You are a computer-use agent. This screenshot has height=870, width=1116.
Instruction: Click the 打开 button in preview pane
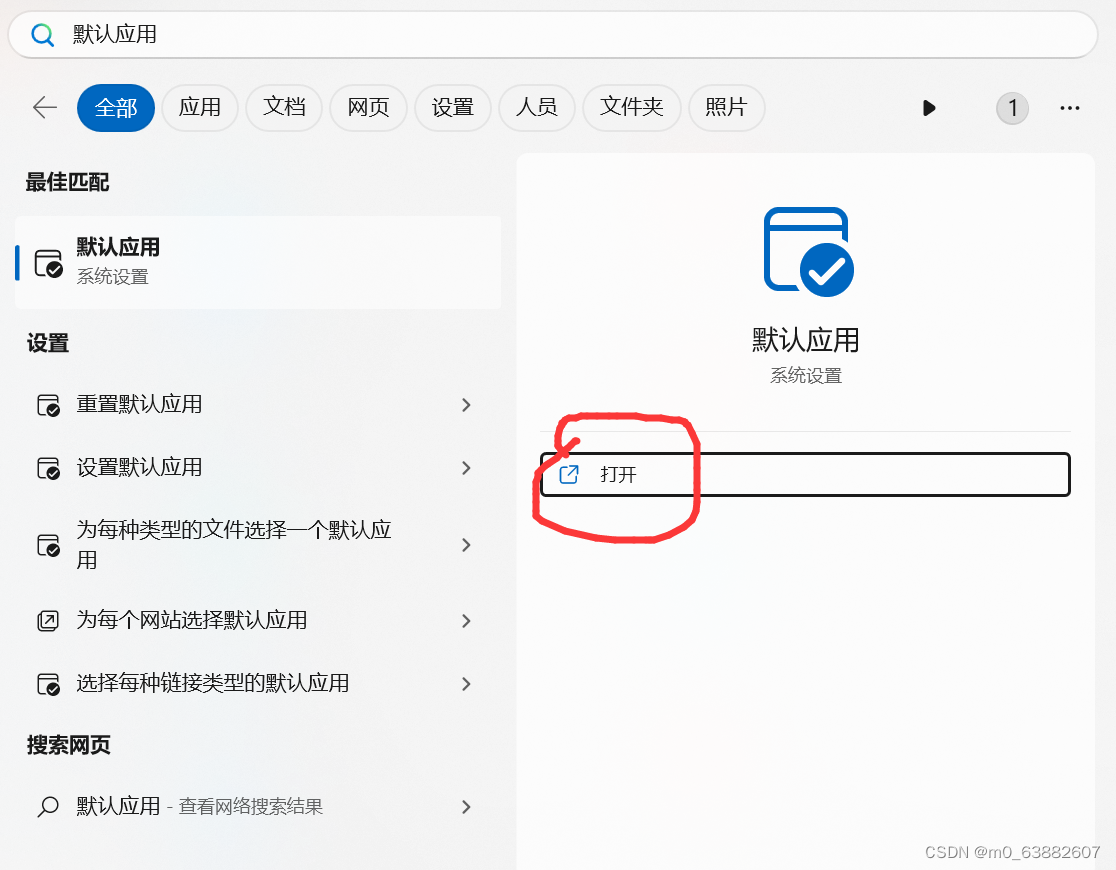coord(805,474)
